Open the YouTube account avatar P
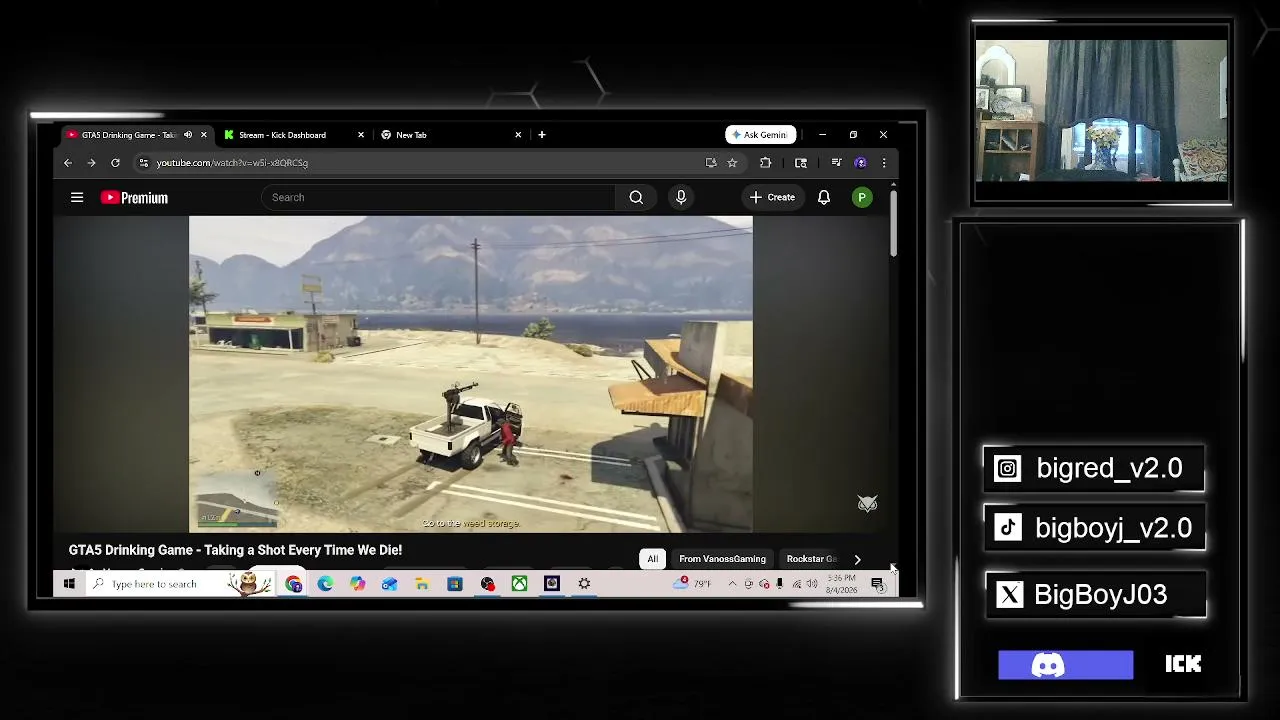This screenshot has width=1280, height=720. tap(862, 198)
